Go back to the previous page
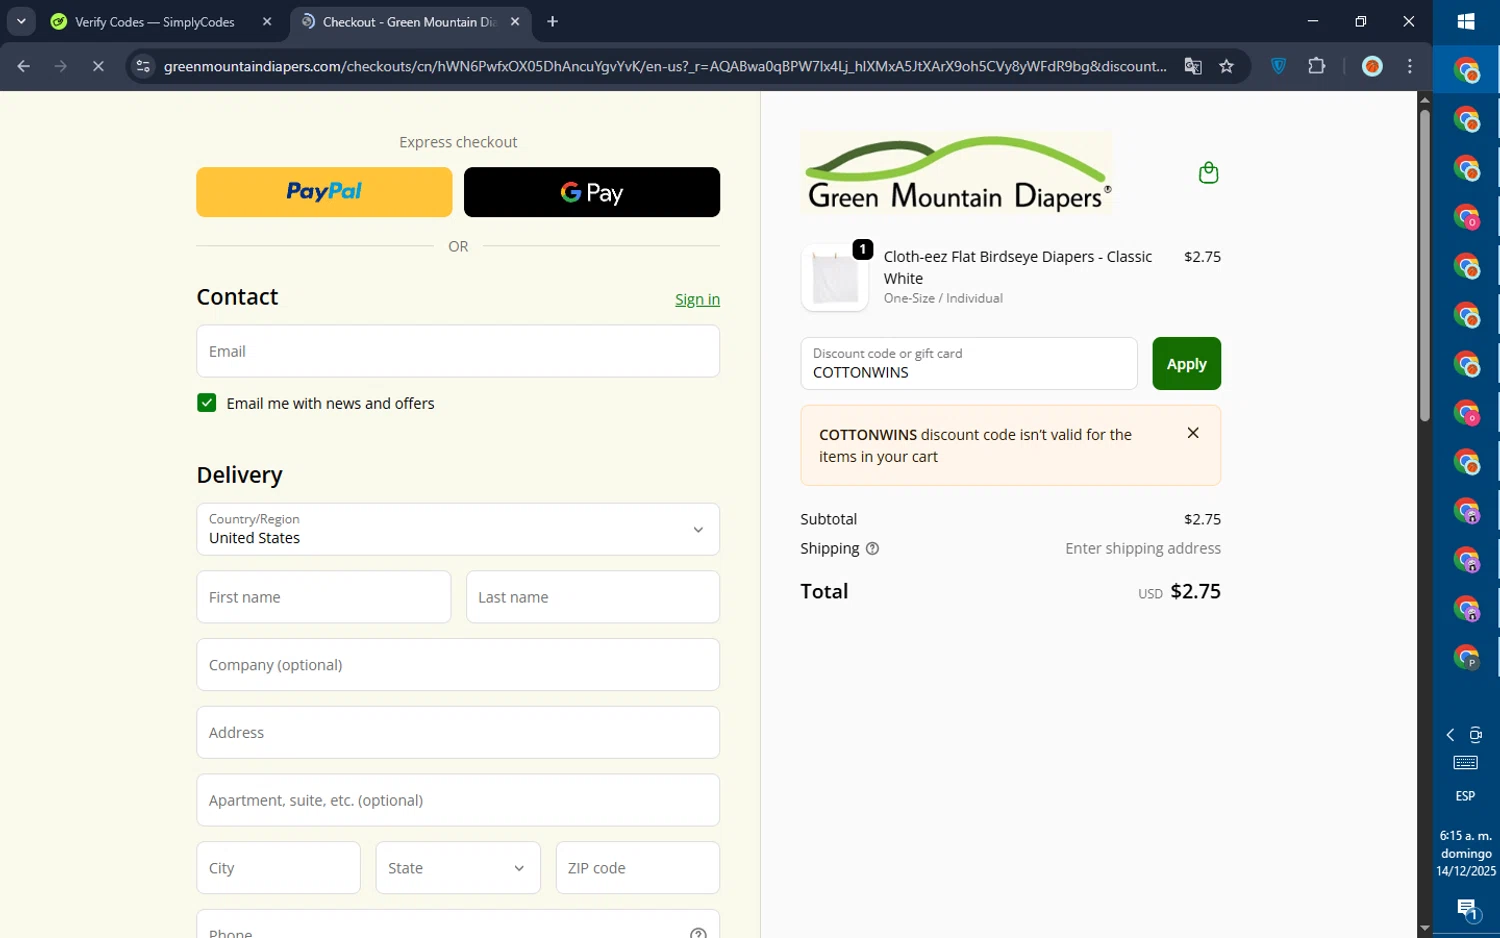Image resolution: width=1500 pixels, height=938 pixels. click(x=24, y=67)
